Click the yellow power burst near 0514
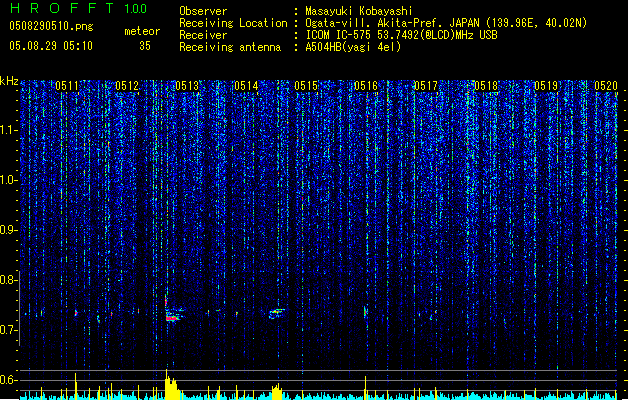The width and height of the screenshot is (629, 400). (277, 391)
